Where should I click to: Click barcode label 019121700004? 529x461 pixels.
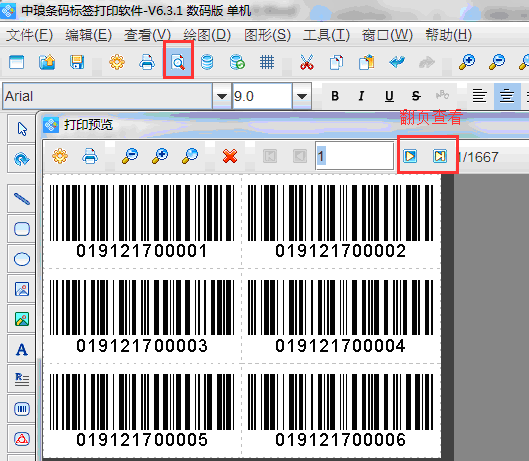point(340,316)
